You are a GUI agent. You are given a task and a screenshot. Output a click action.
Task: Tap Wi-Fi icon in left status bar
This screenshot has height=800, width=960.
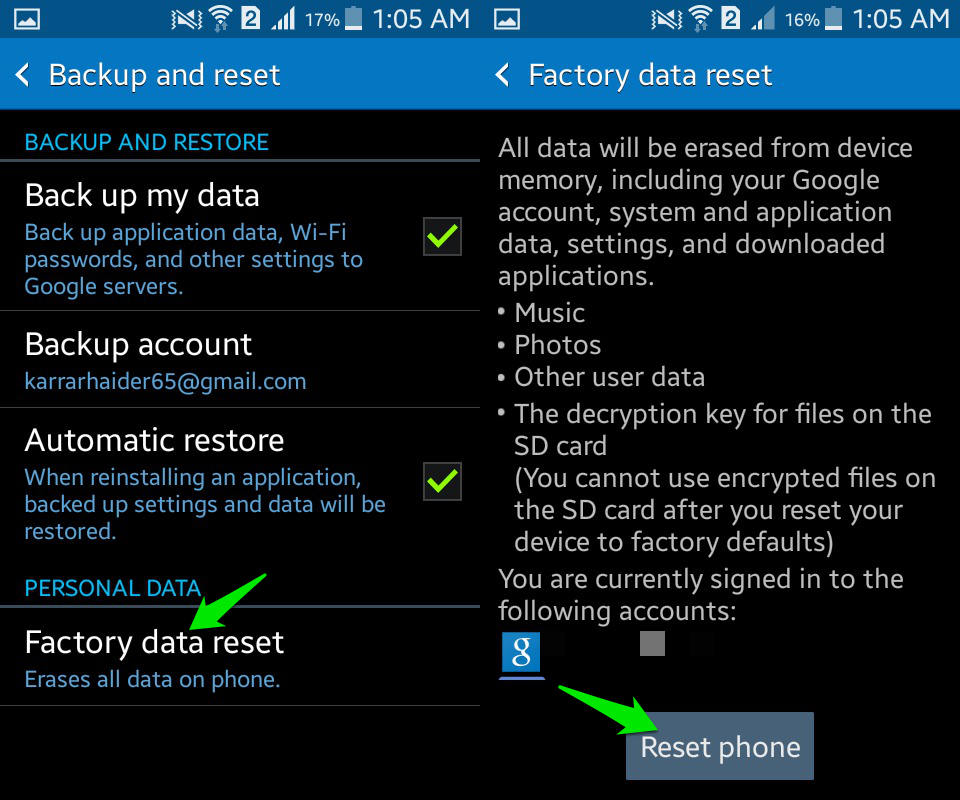[x=217, y=19]
